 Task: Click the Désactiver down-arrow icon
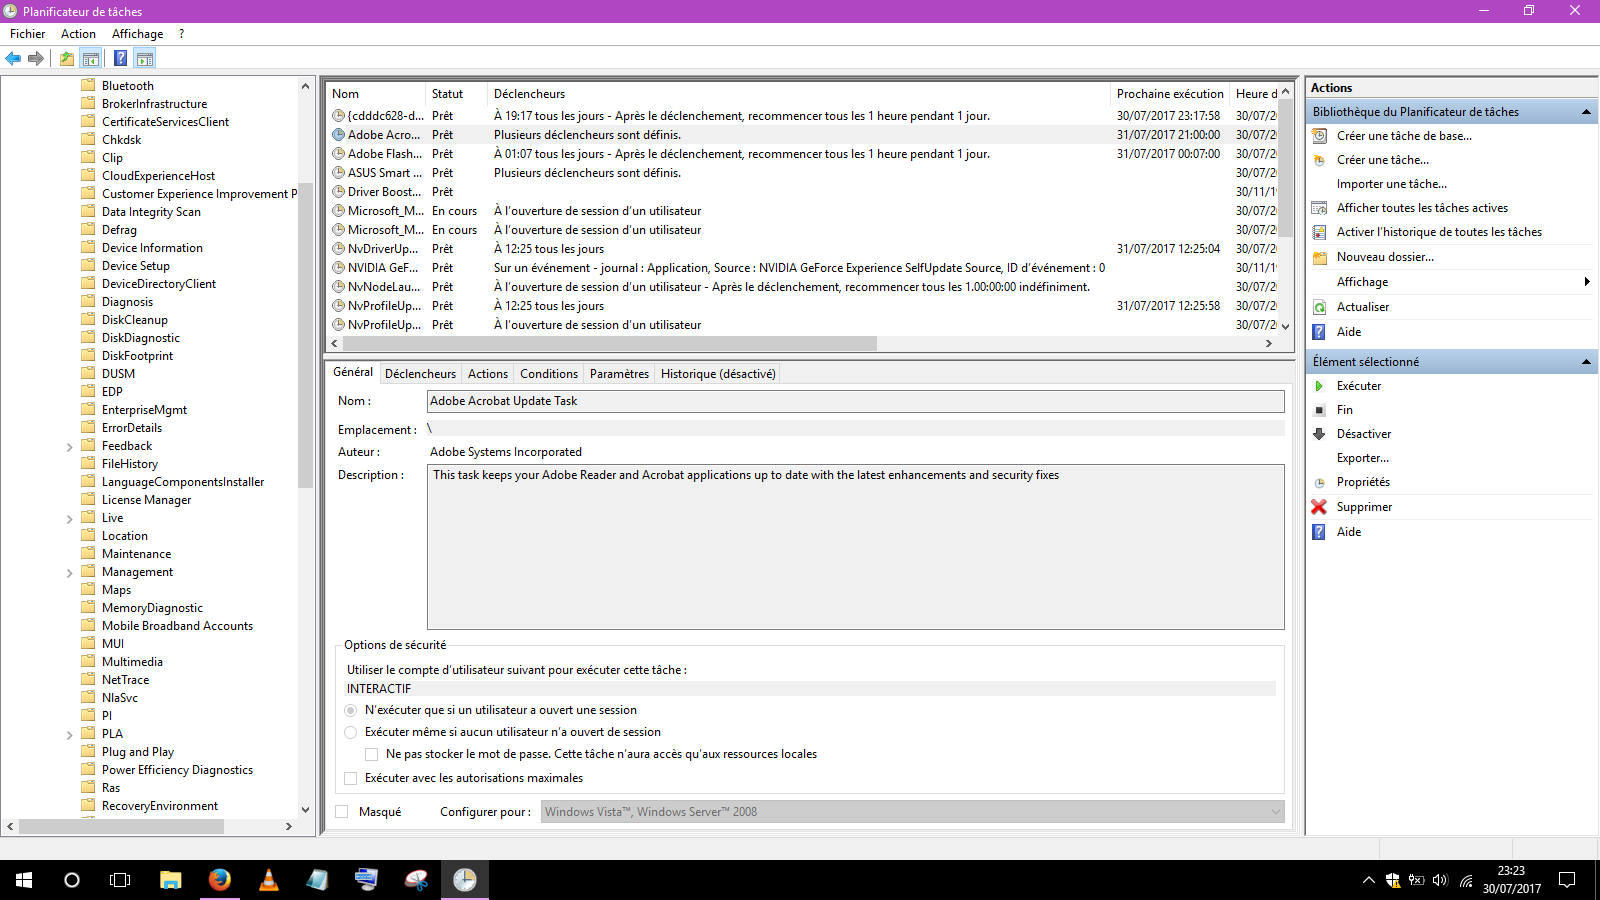click(1319, 434)
